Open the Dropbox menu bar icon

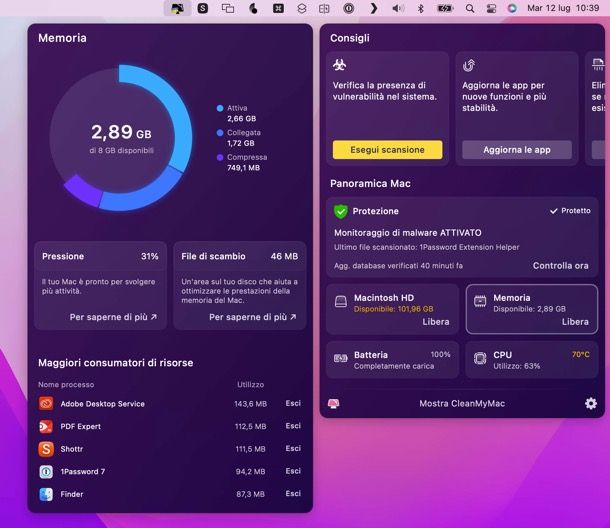coord(302,8)
